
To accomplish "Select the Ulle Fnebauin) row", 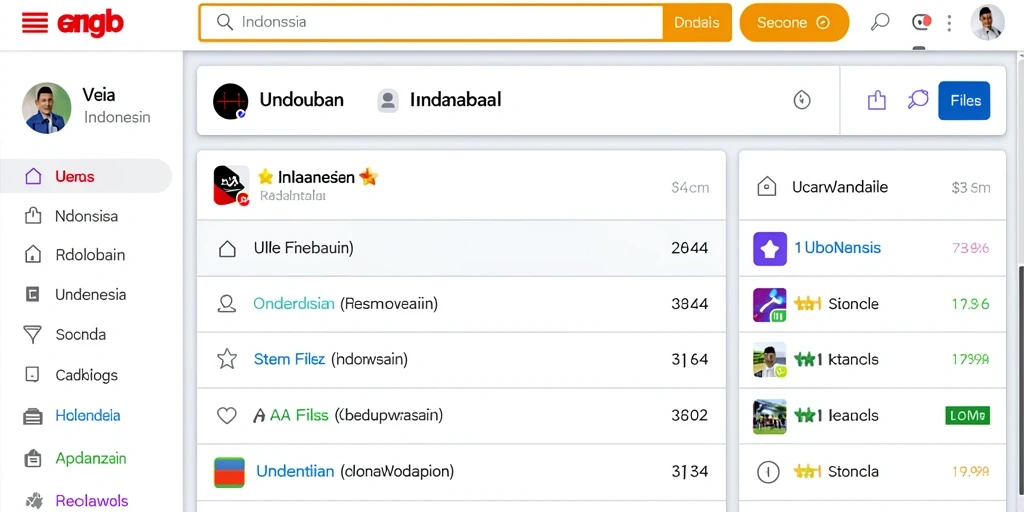I will coord(461,248).
